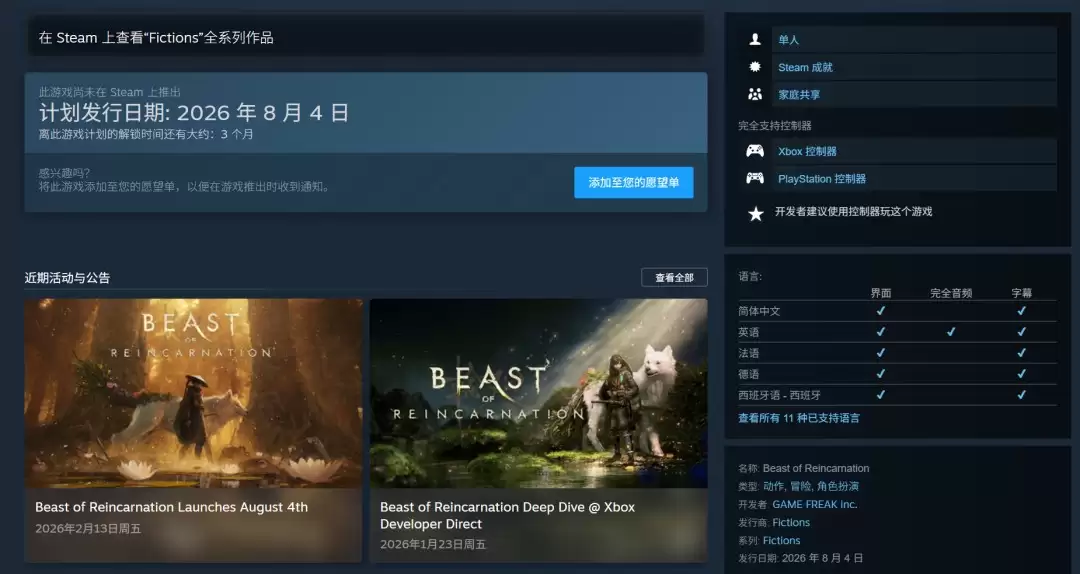Select the 动作 action genre link
The image size is (1080, 574).
[773, 486]
